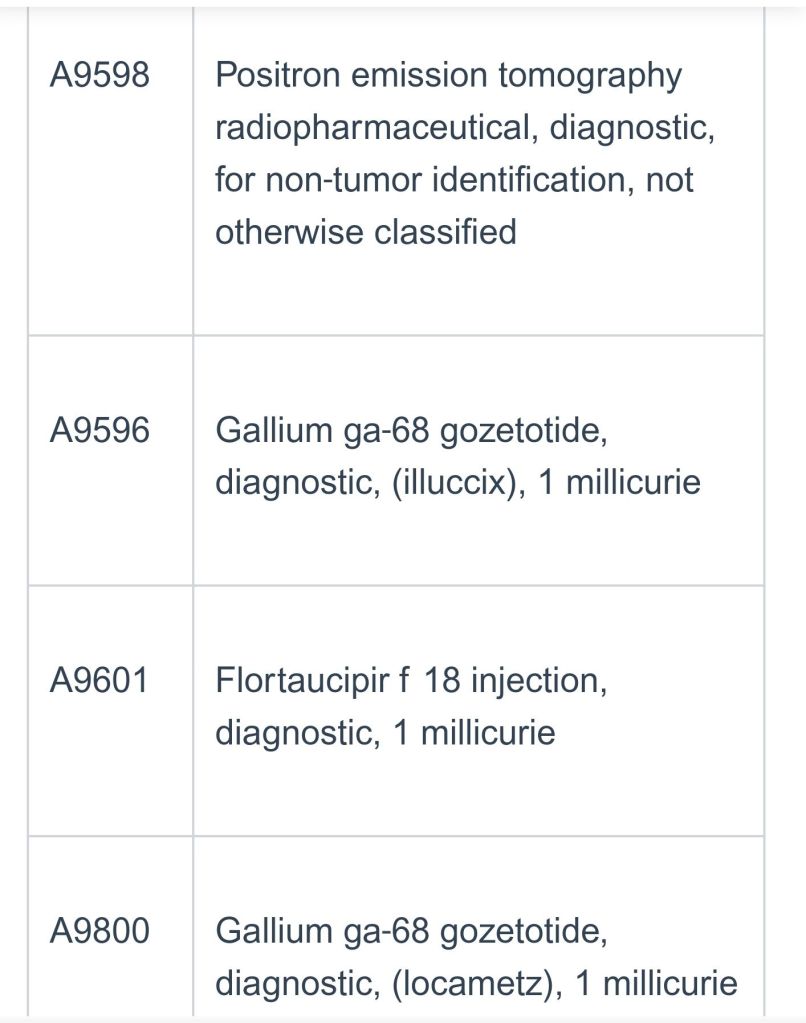Click "diagnostic, 1 millicurie" under Flortaucipir
Image resolution: width=806 pixels, height=1023 pixels.
[384, 733]
